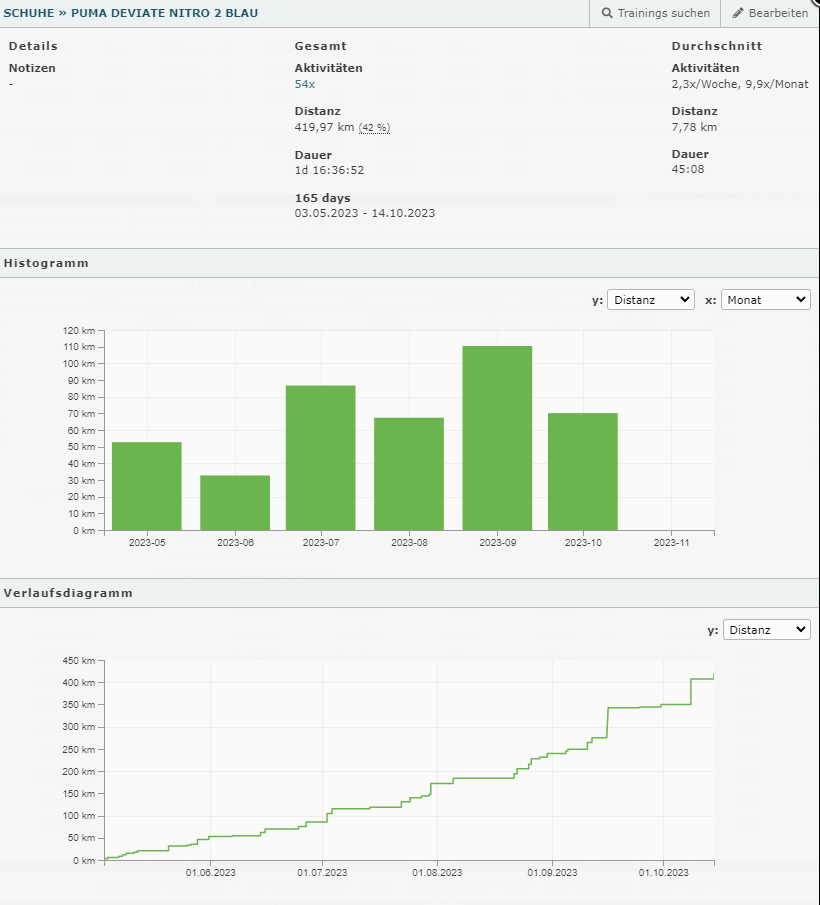
Task: Open the Verlaufsdiagramm y-axis Distanz dropdown
Action: point(766,629)
